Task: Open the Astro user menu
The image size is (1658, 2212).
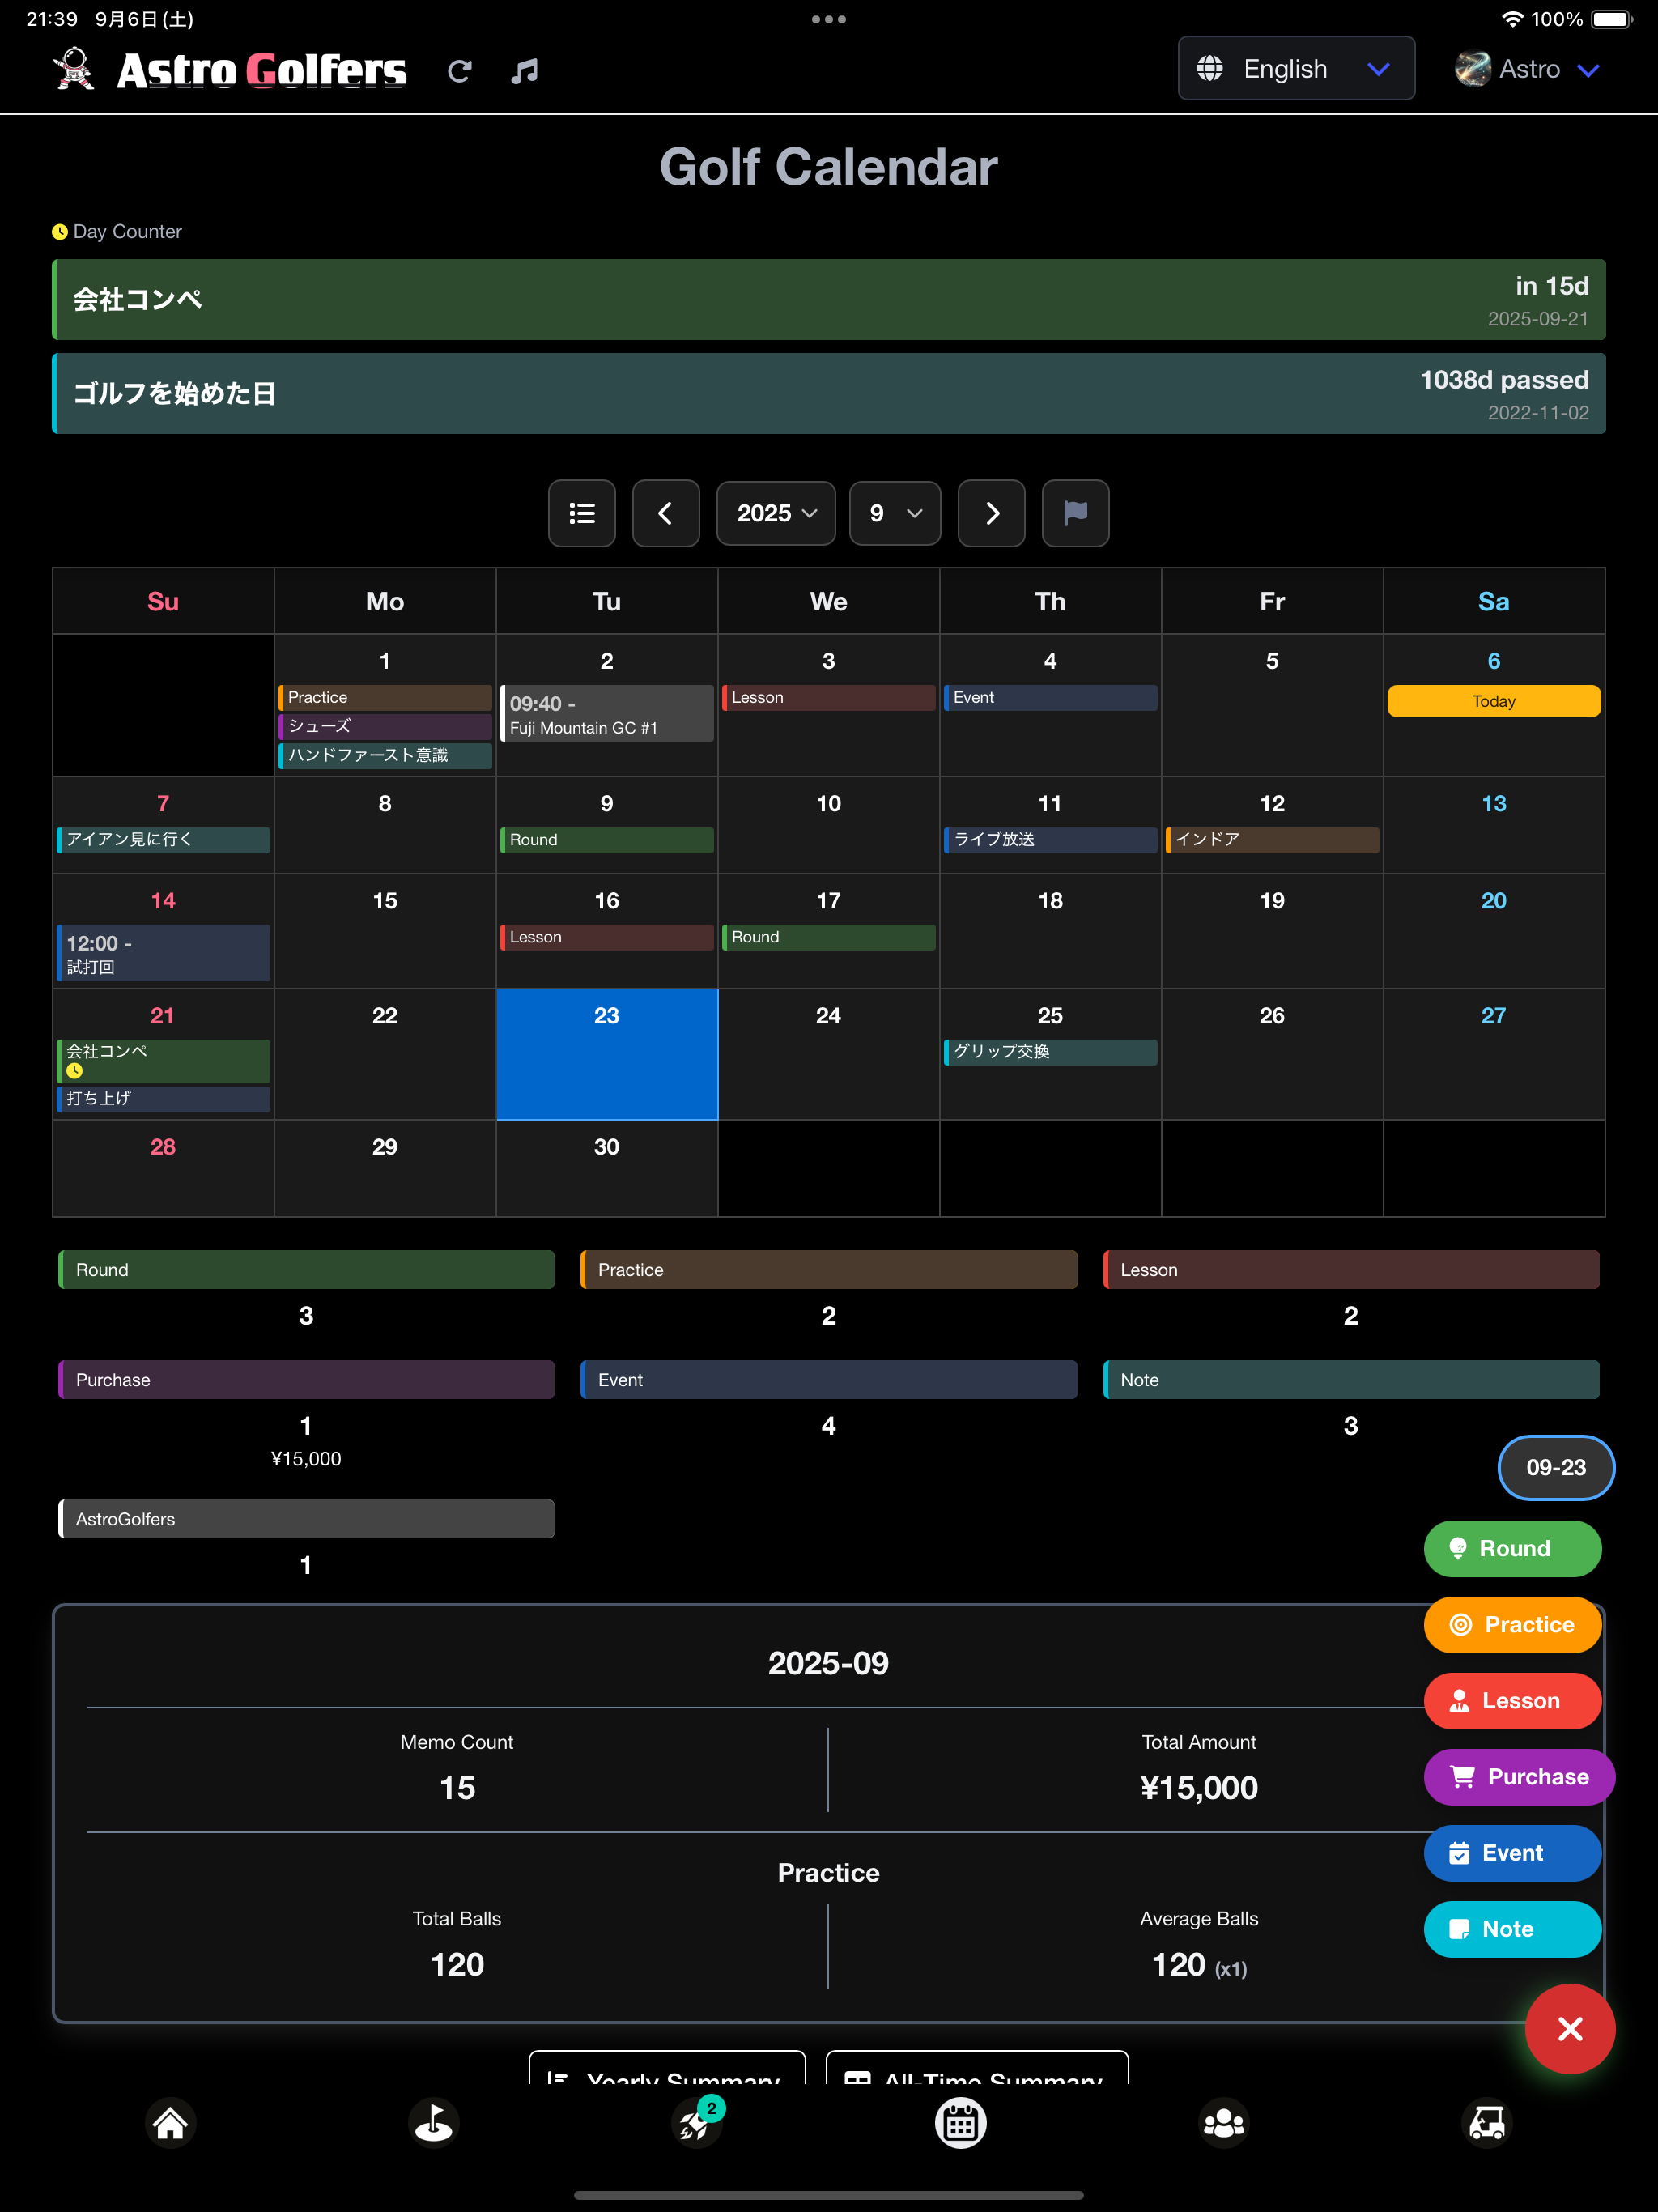Action: pyautogui.click(x=1527, y=69)
